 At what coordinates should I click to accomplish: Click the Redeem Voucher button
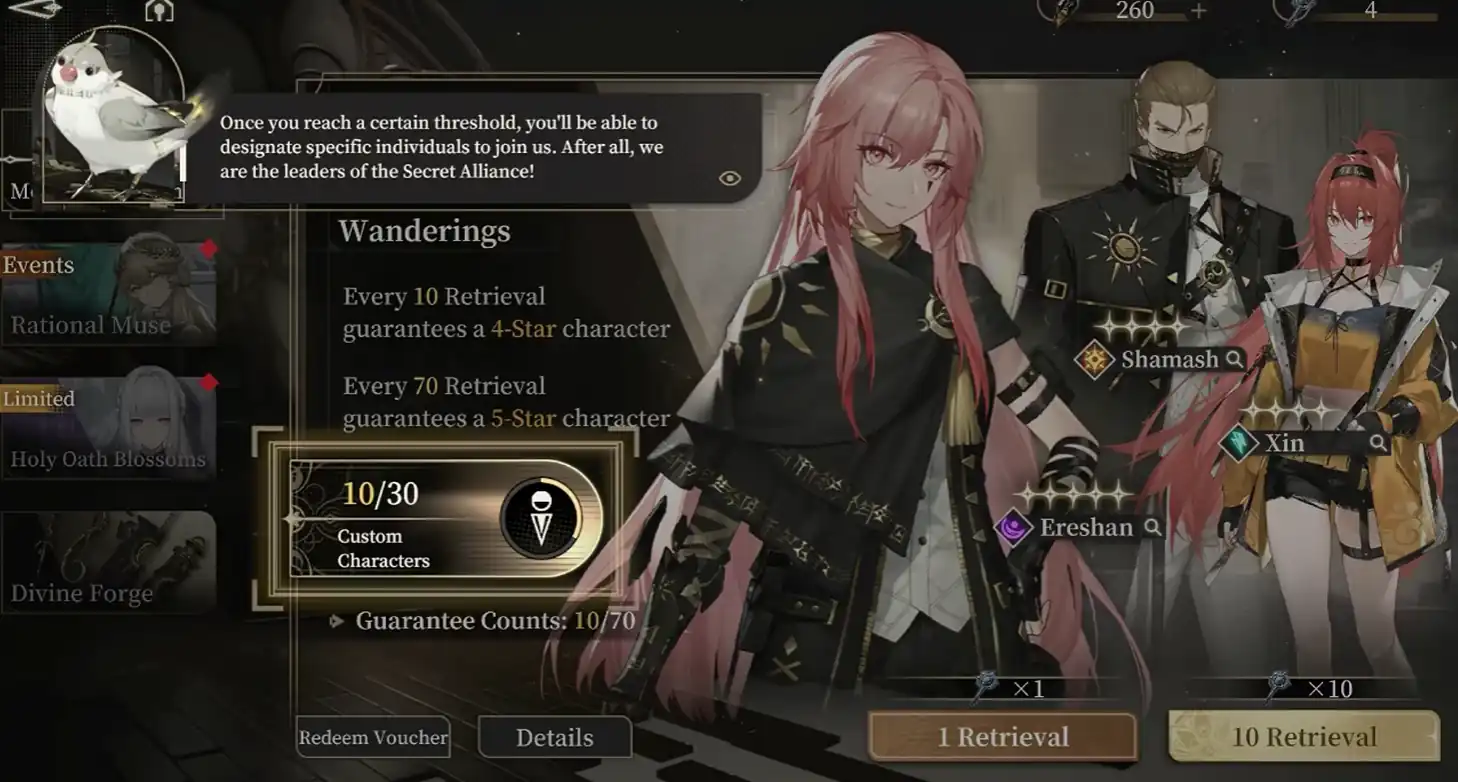373,738
